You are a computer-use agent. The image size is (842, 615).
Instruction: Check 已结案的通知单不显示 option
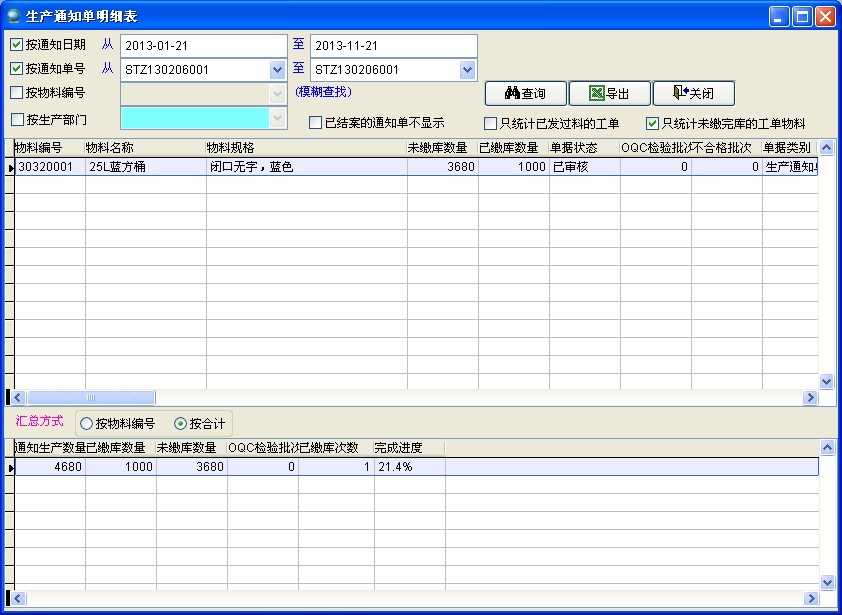[316, 123]
